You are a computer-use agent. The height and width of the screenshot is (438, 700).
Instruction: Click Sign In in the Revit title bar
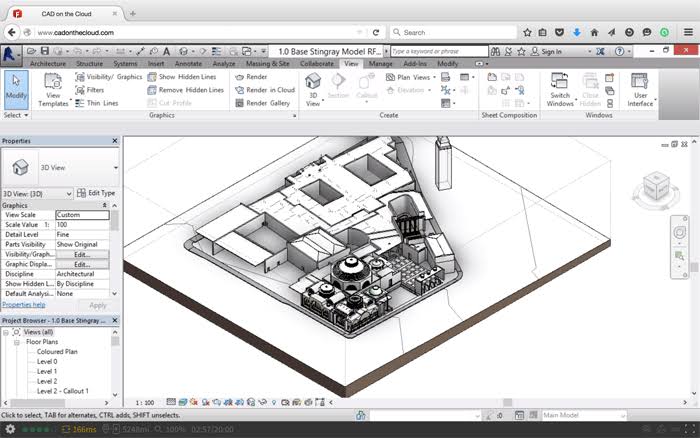click(x=546, y=51)
